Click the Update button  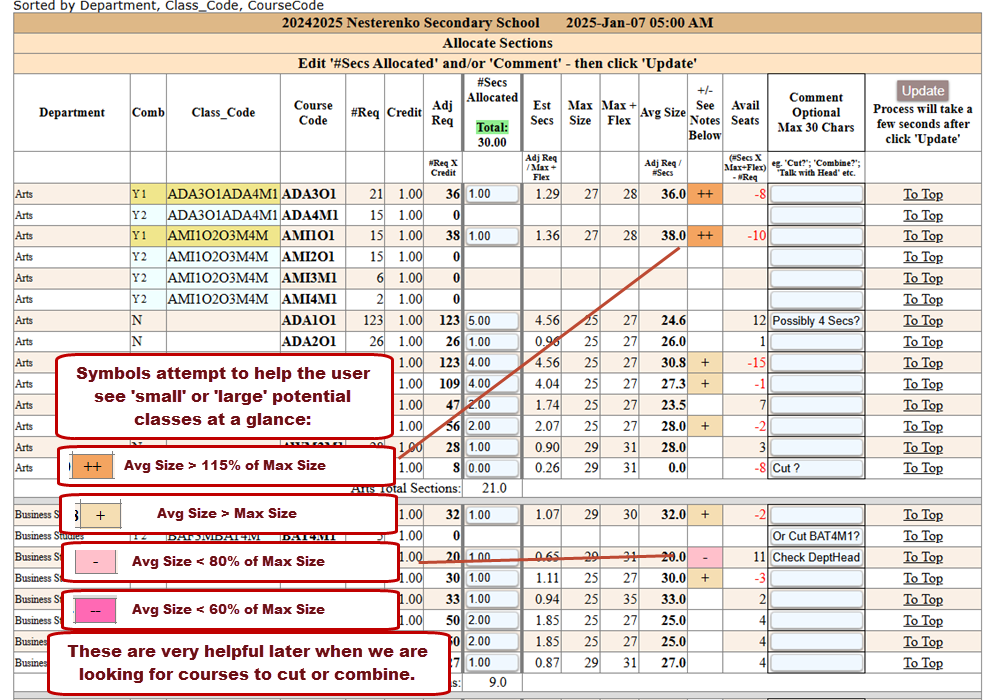[922, 91]
